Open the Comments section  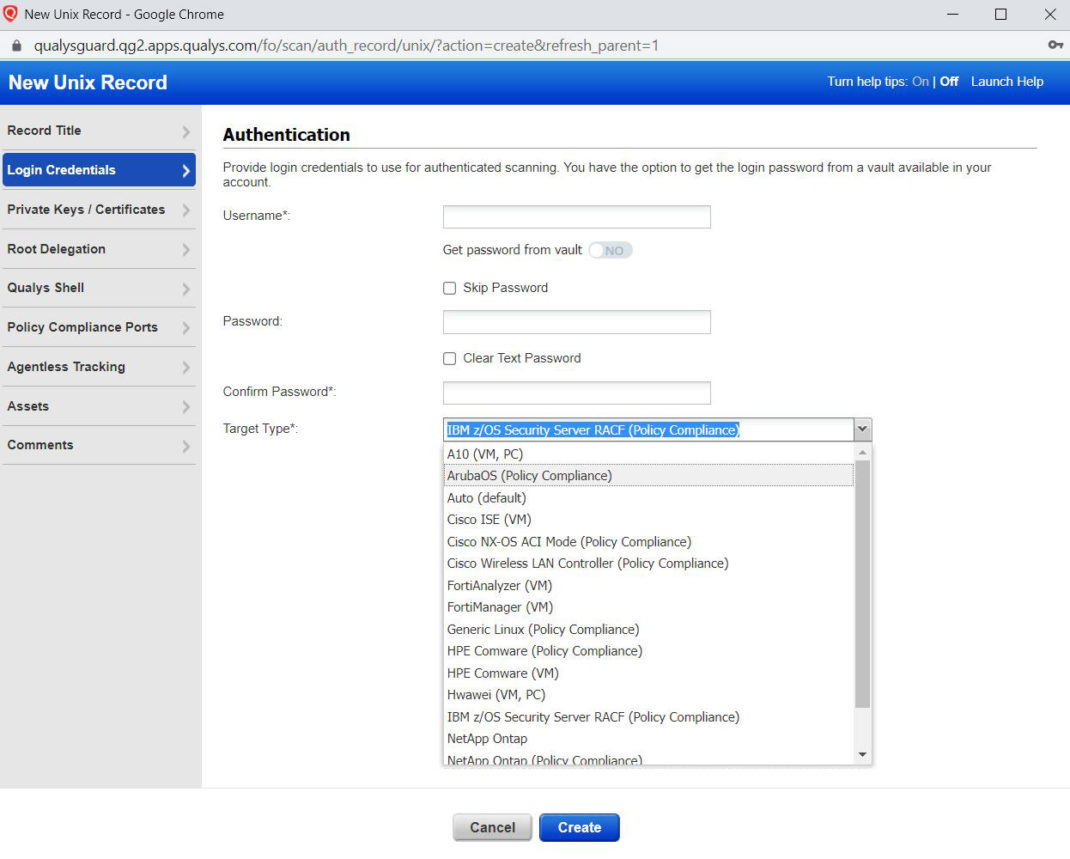tap(99, 445)
